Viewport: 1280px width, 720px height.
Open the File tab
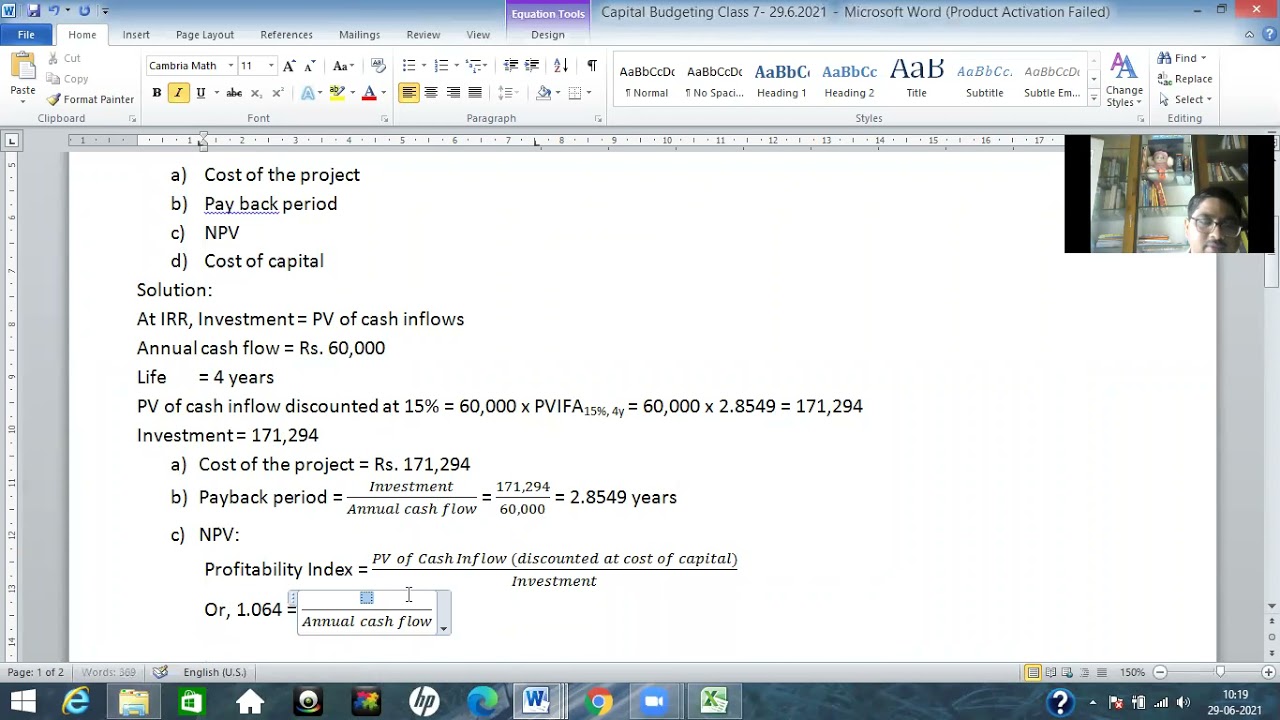point(26,34)
